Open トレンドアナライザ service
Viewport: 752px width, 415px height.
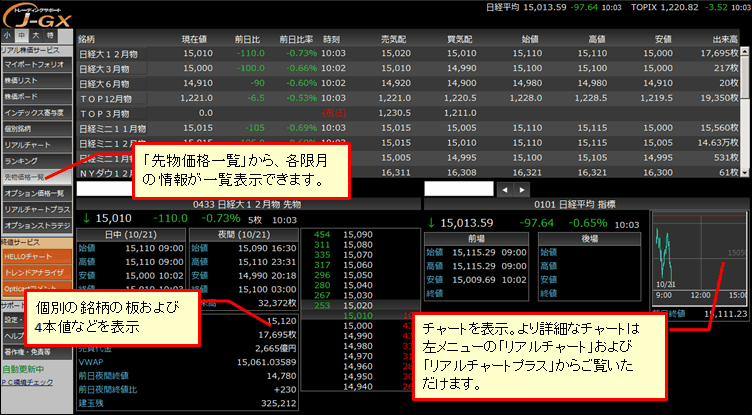(x=36, y=273)
